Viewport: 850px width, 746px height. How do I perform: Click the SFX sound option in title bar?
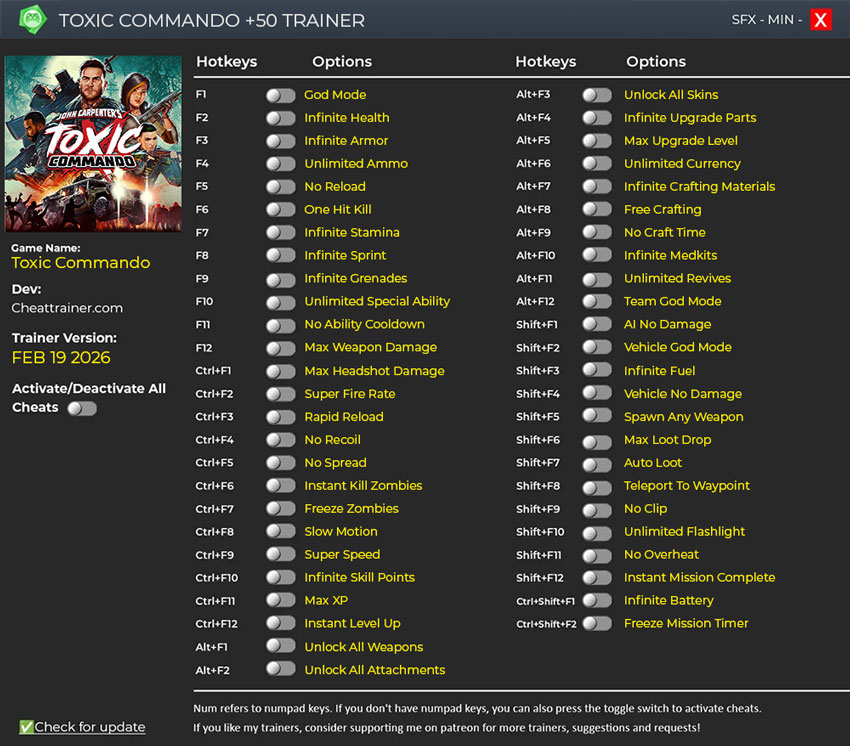point(743,20)
